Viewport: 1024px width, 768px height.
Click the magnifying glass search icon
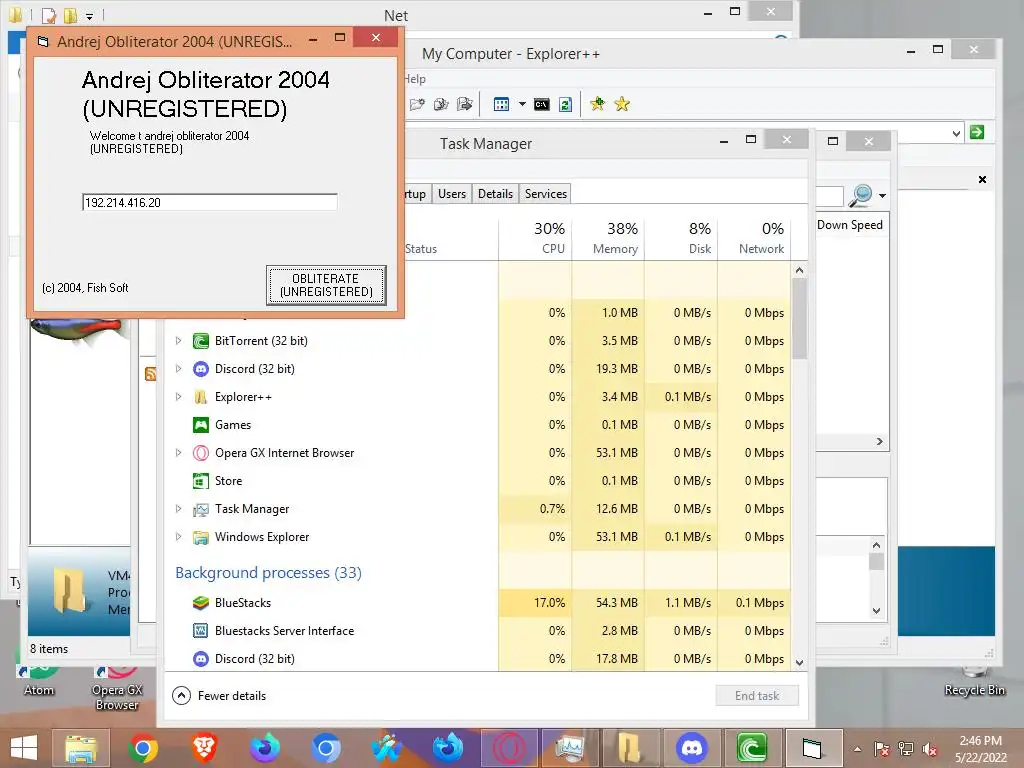(x=861, y=195)
